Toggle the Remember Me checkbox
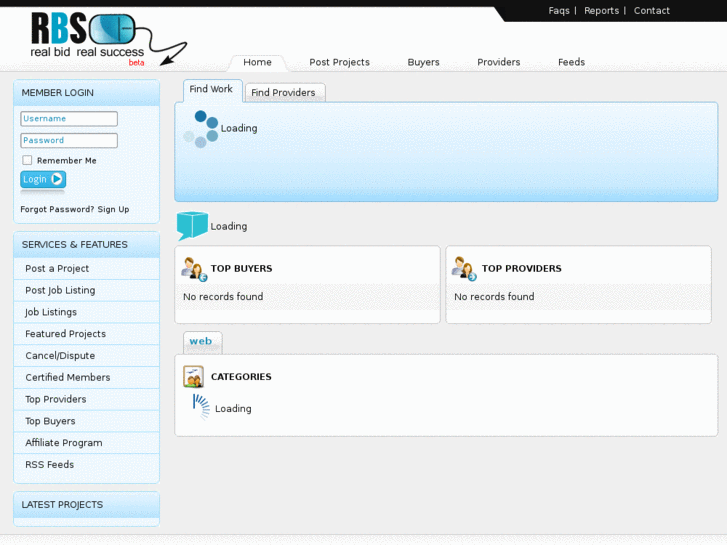 click(27, 160)
